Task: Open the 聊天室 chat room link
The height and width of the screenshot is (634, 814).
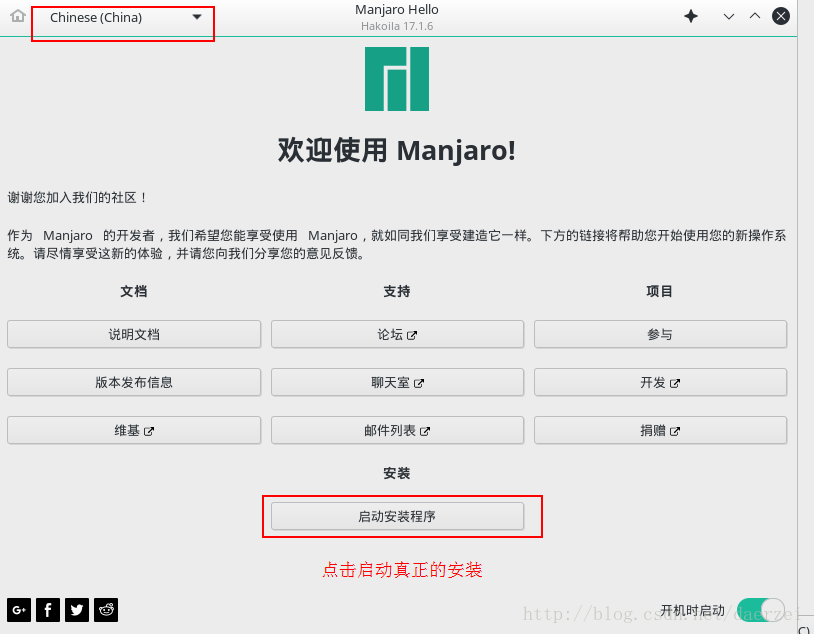Action: (x=397, y=382)
